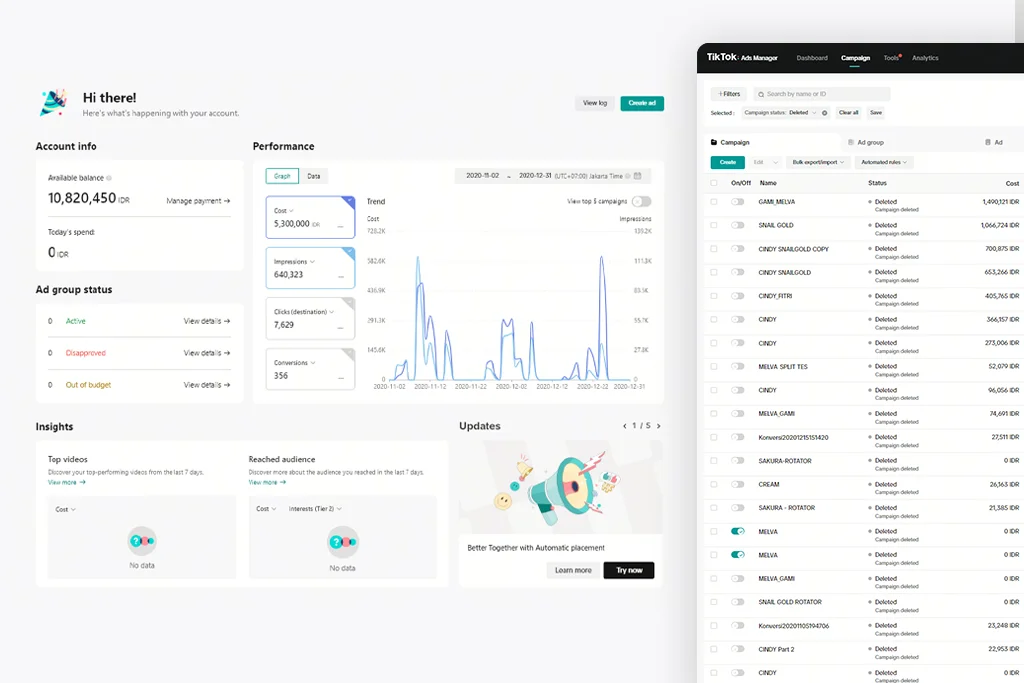Click the three-dot icon on the Cost card
Viewport: 1024px width, 683px height.
(341, 224)
